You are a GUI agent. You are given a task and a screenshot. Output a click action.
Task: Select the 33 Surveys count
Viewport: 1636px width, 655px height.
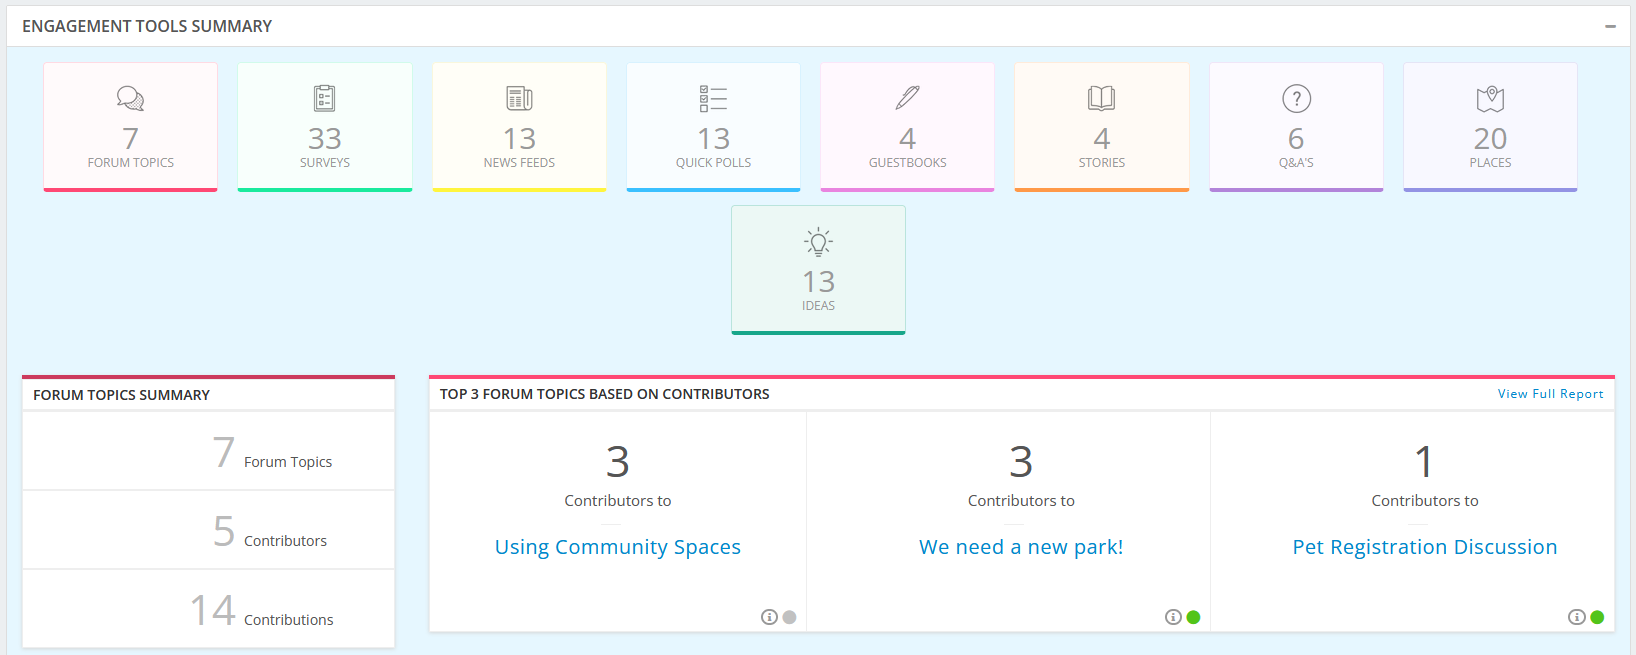pos(325,138)
